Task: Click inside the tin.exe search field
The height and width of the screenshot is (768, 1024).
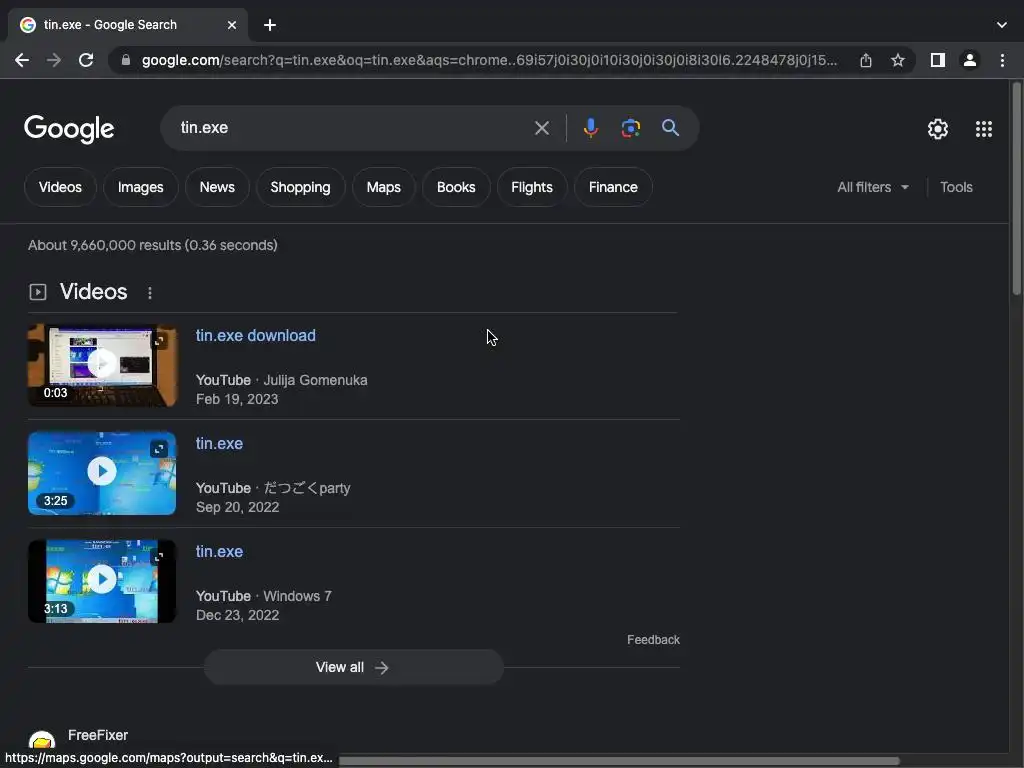Action: (x=353, y=128)
